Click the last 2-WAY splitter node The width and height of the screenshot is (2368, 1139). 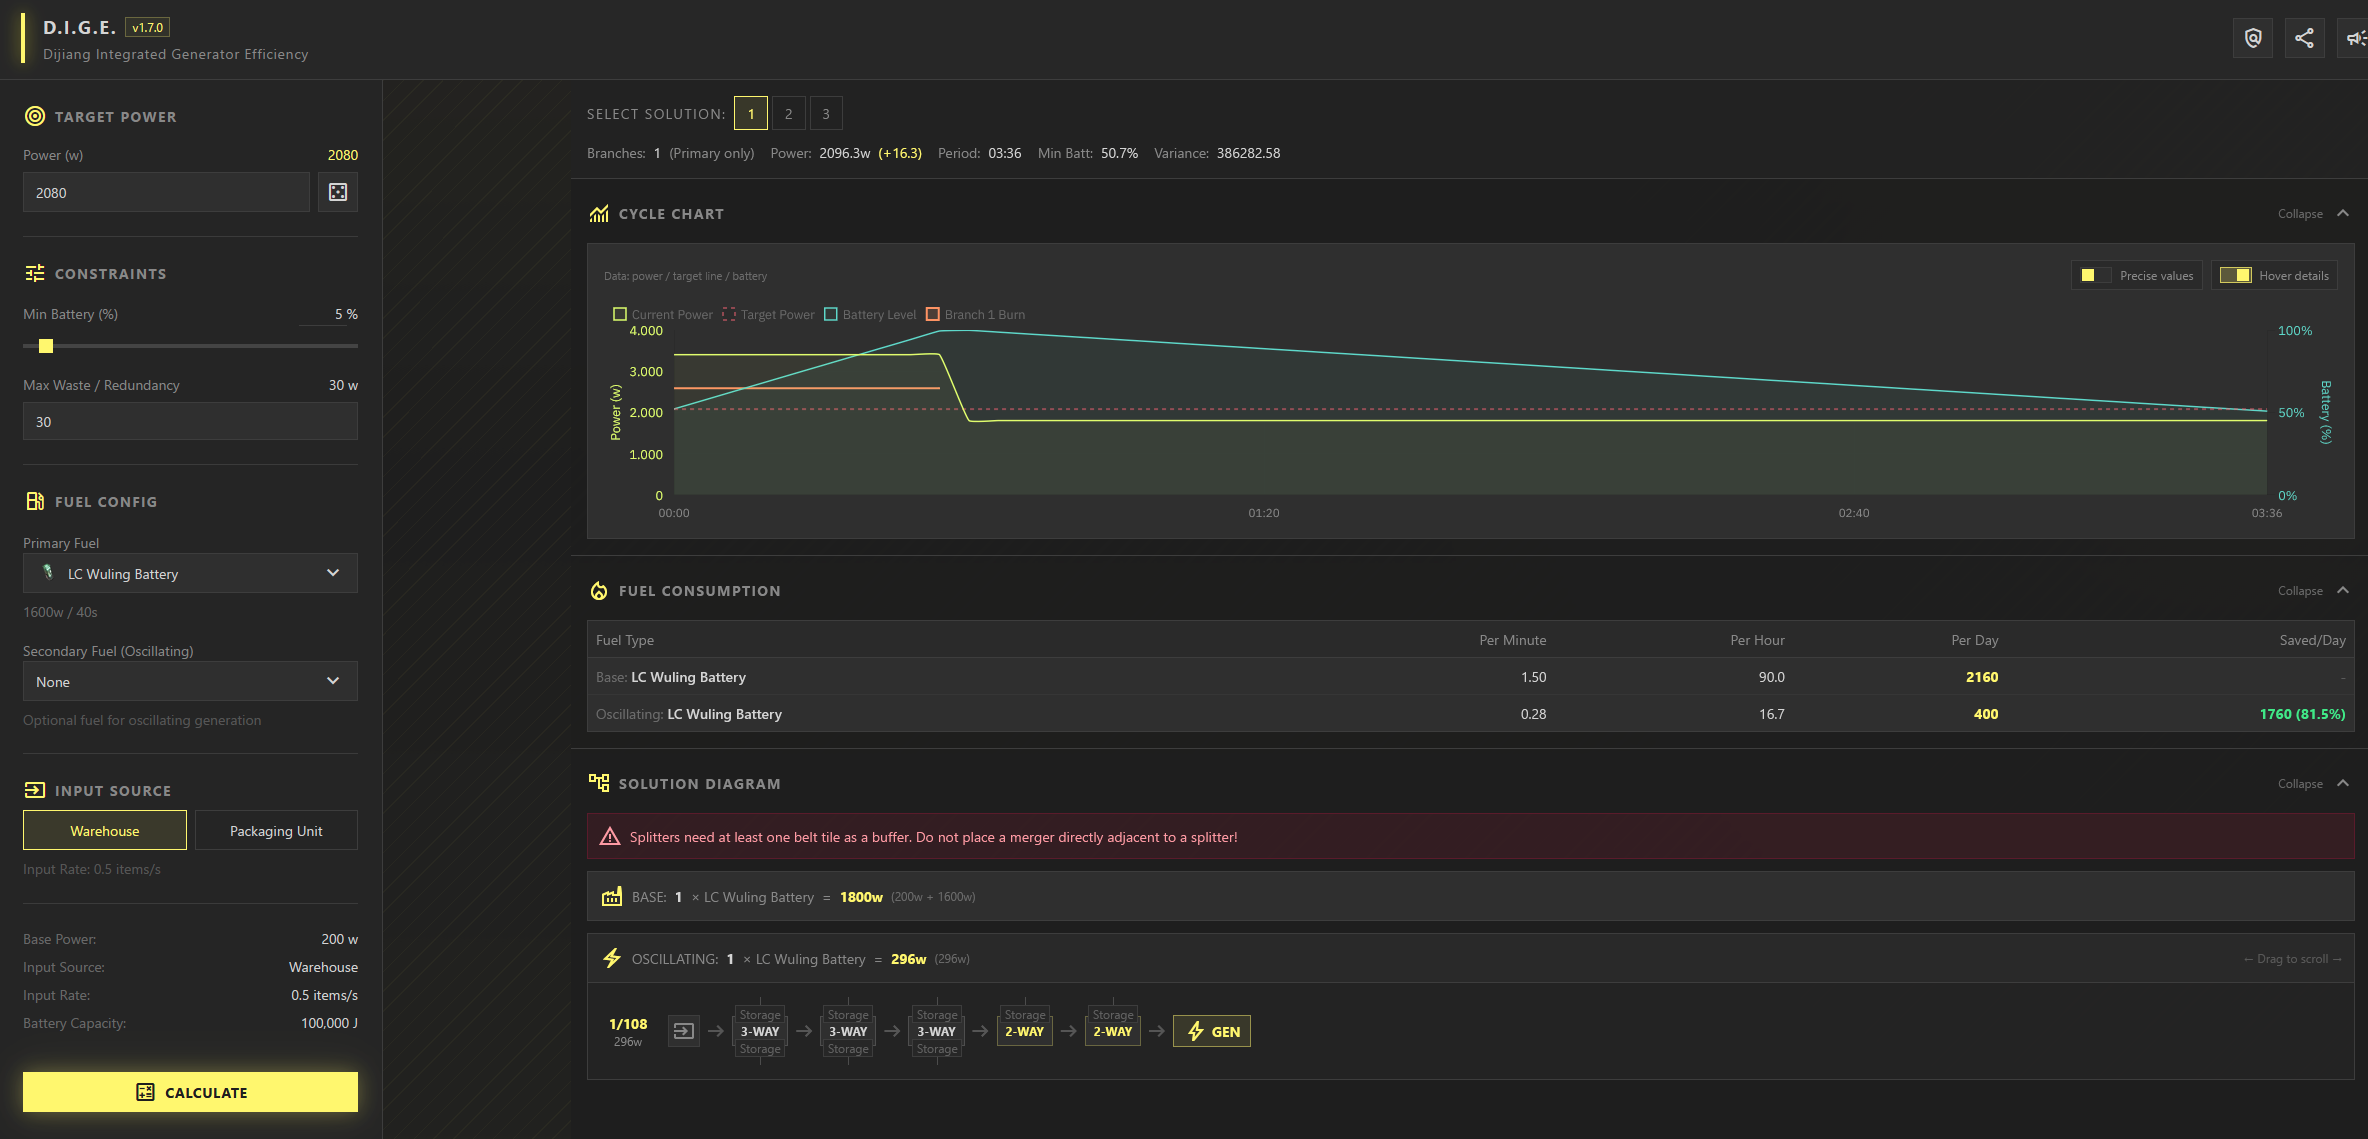pyautogui.click(x=1112, y=1031)
